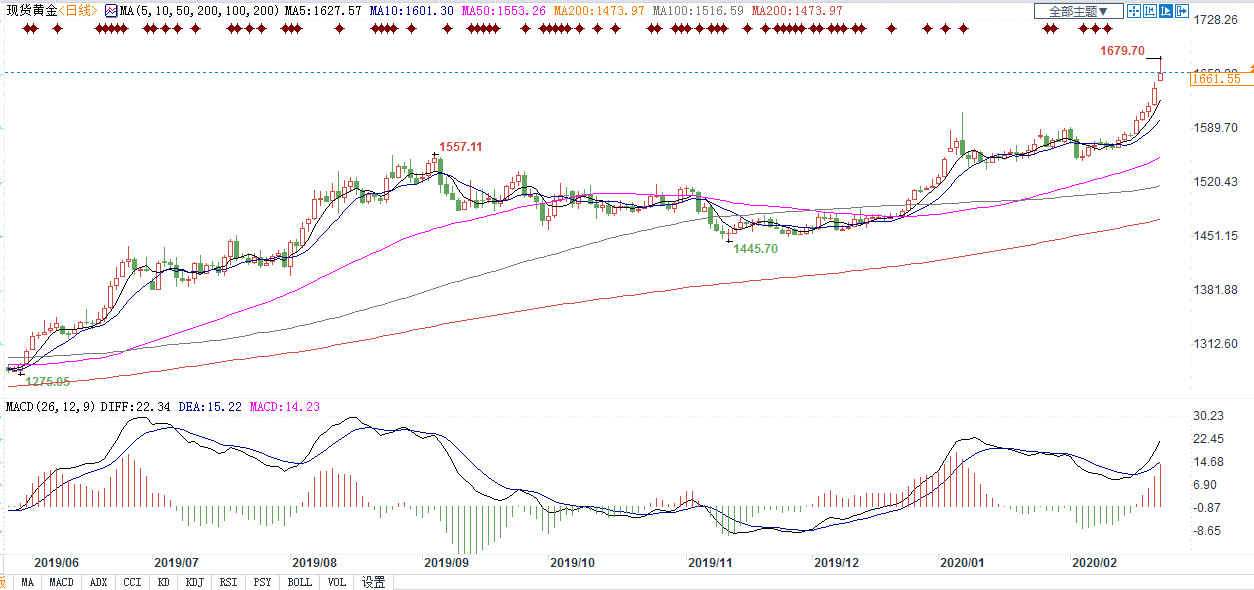Click the 1275.05 low price label
Screen dimensions: 1254x590
48,381
